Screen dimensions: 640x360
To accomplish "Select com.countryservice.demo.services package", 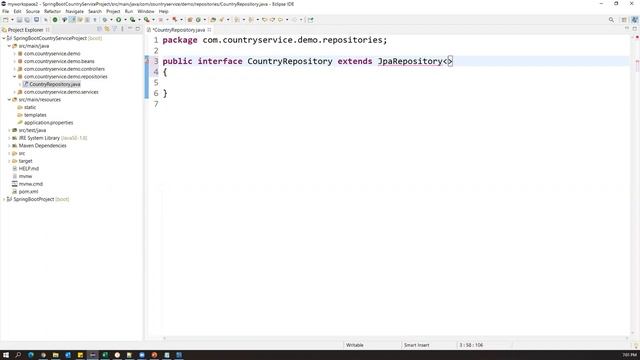I will point(61,92).
